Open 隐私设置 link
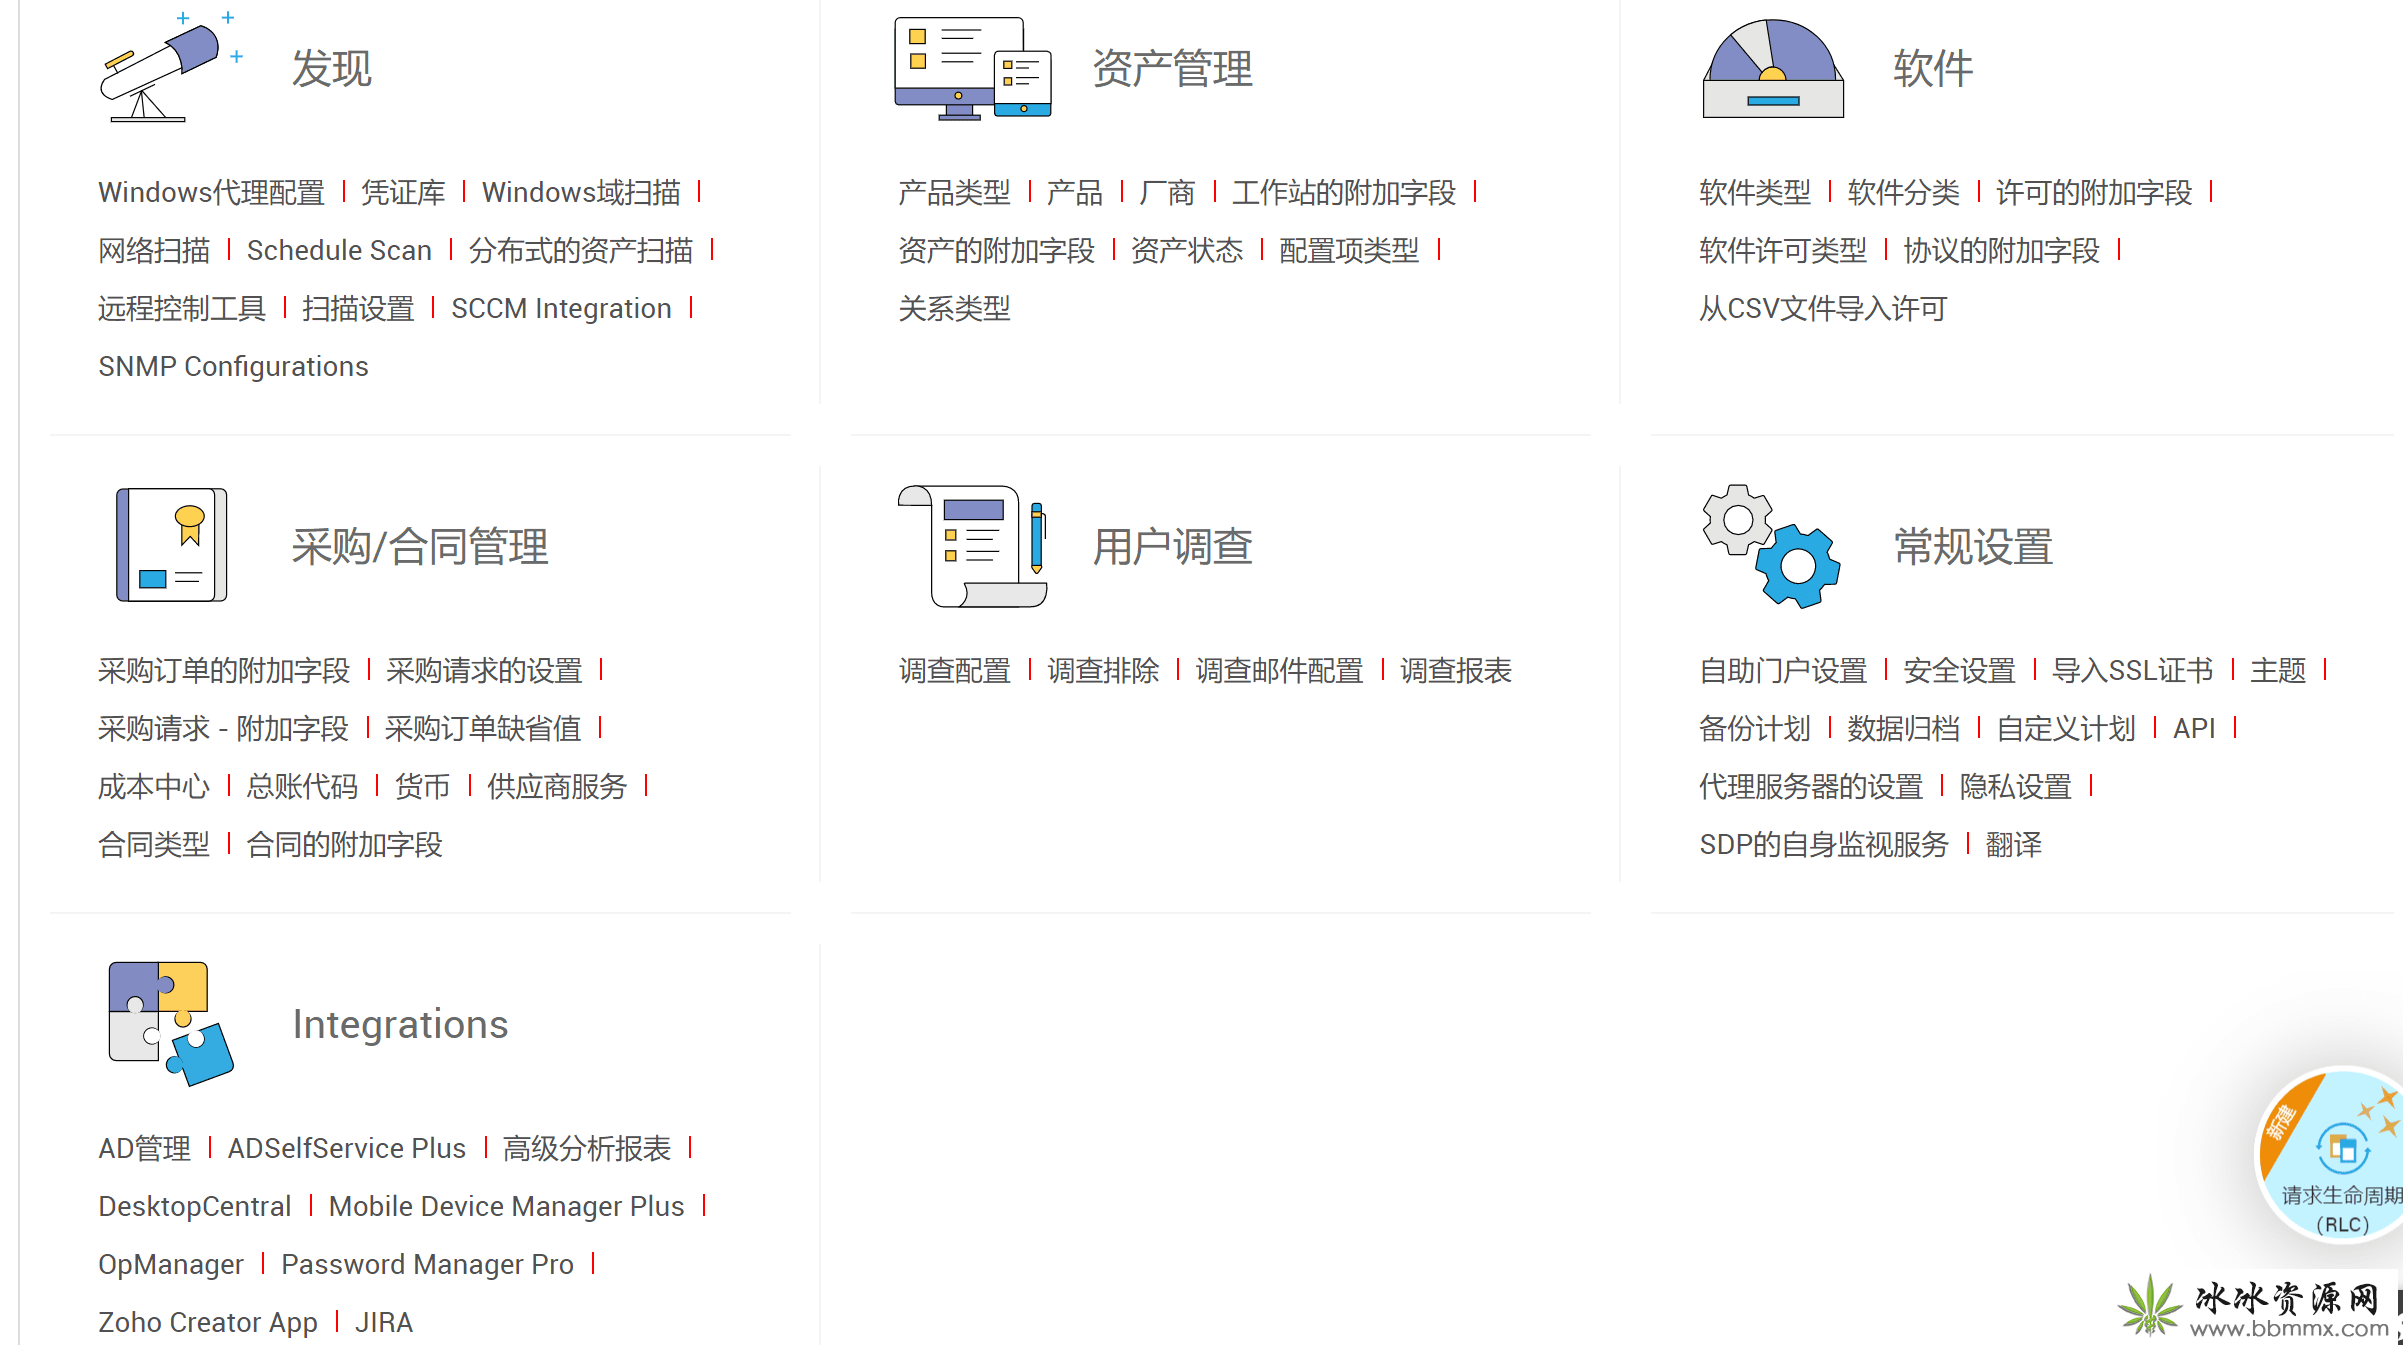The image size is (2403, 1345). [2016, 786]
